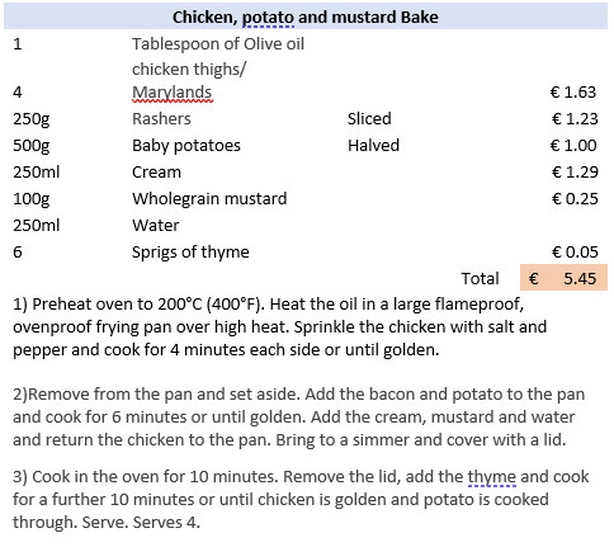
Task: Click the misspelled word 'Marylands'
Action: [x=172, y=93]
